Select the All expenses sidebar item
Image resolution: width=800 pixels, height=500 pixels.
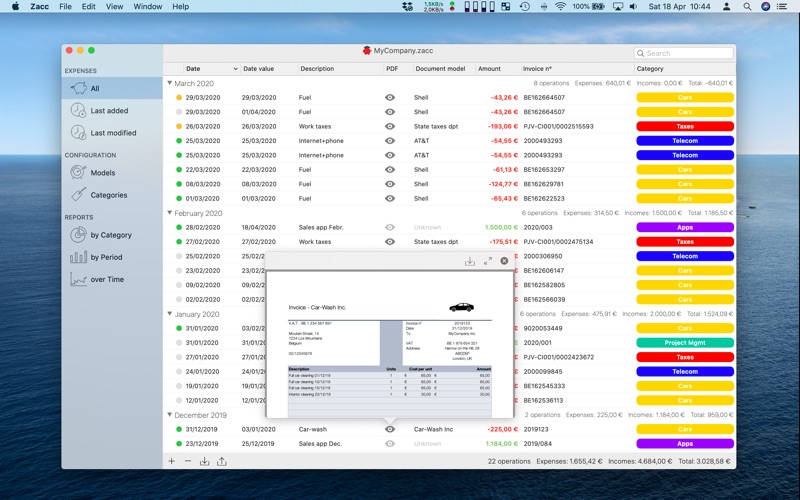[x=112, y=88]
